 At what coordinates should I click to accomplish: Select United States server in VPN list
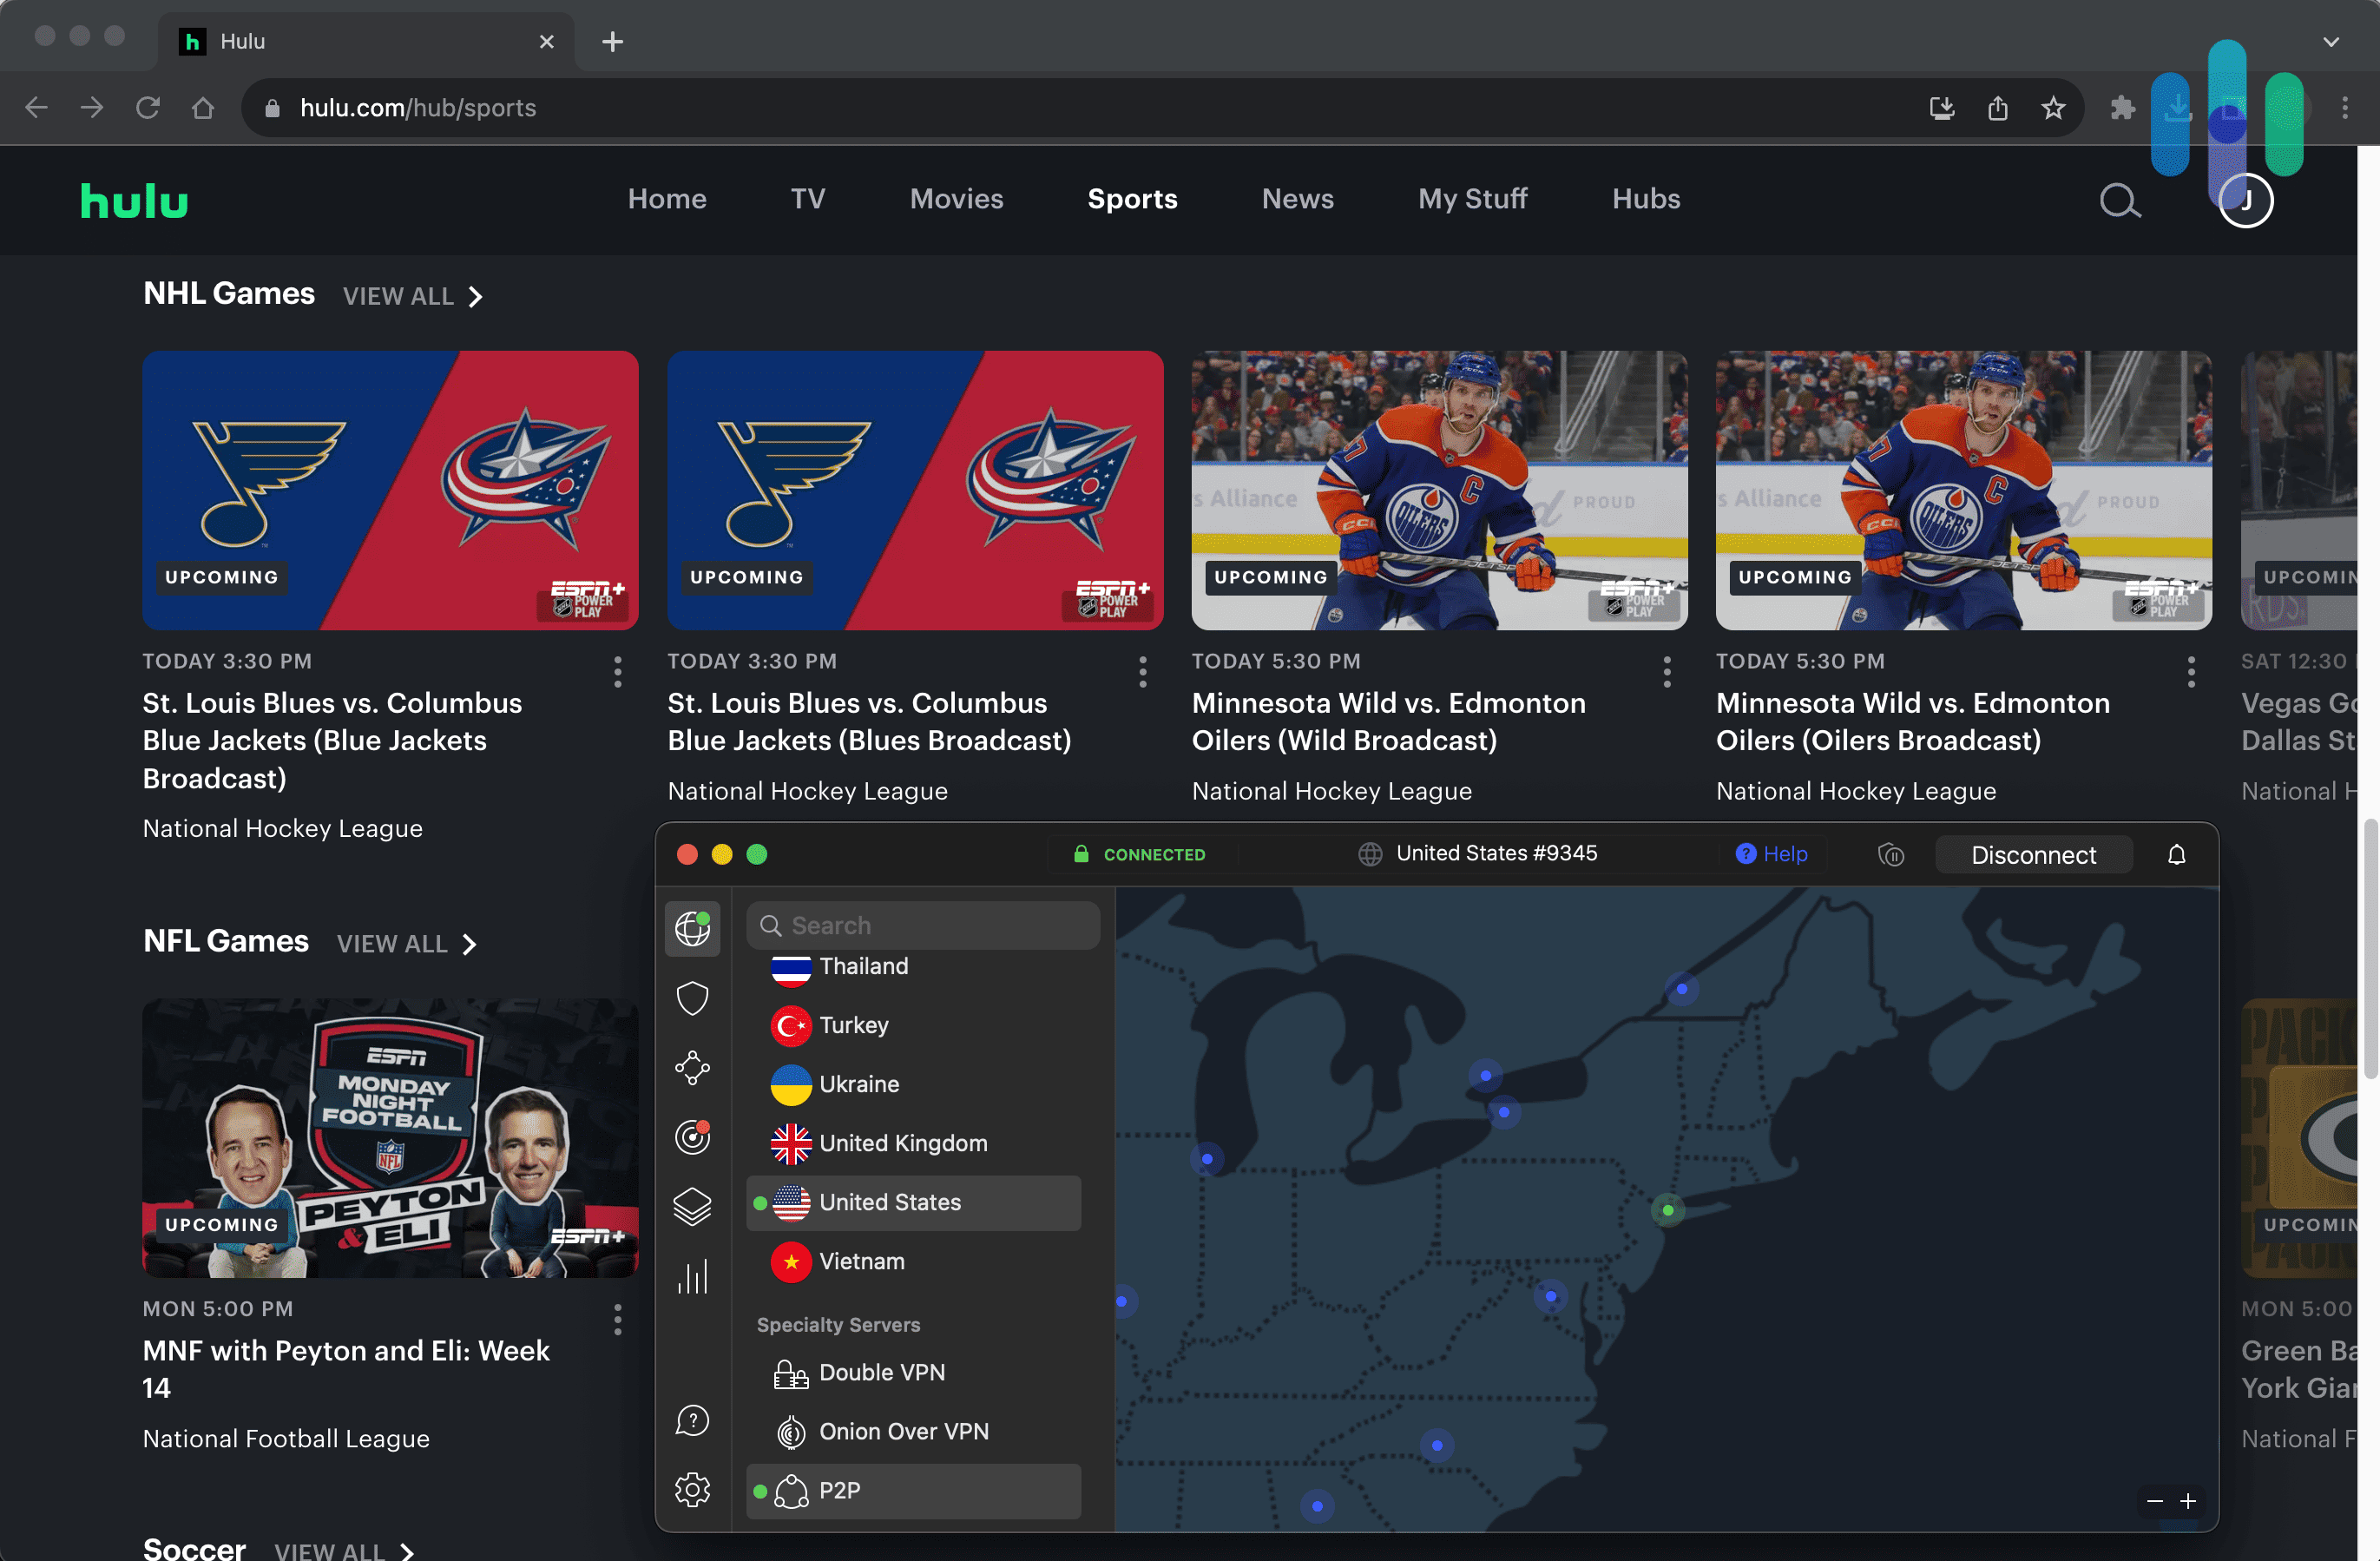coord(891,1202)
